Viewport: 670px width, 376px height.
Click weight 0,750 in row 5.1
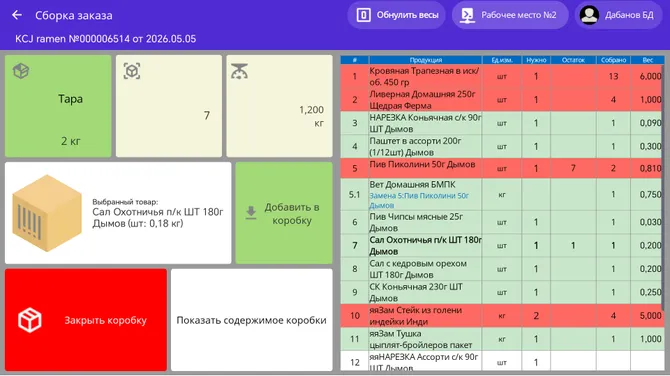[650, 194]
